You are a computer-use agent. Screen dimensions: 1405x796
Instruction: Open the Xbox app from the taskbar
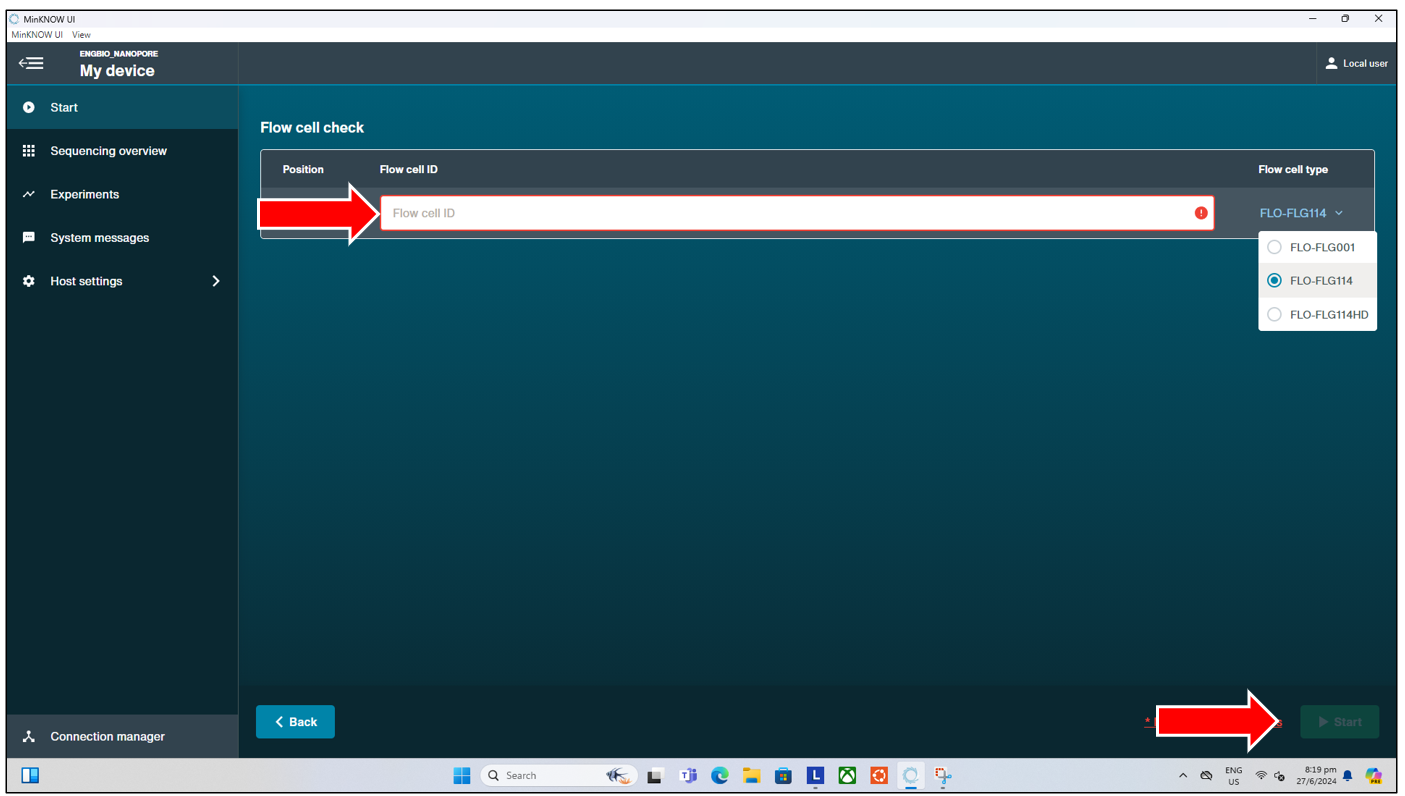click(x=847, y=775)
